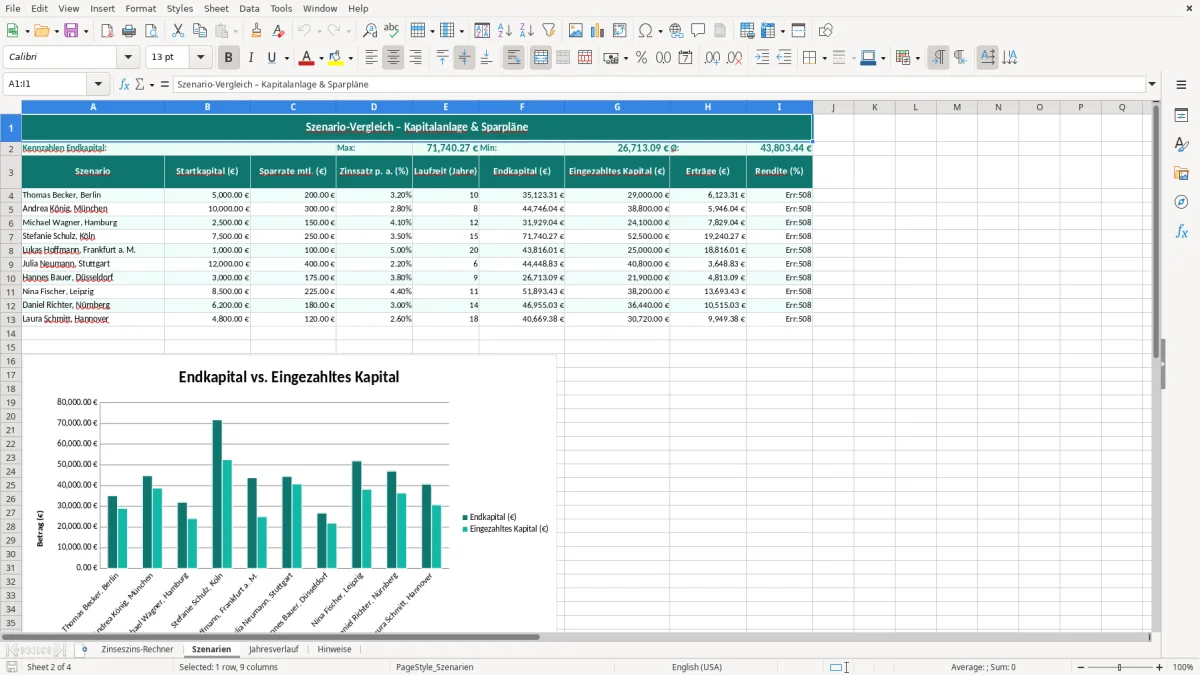Toggle Bold formatting
The image size is (1200, 675).
[228, 58]
